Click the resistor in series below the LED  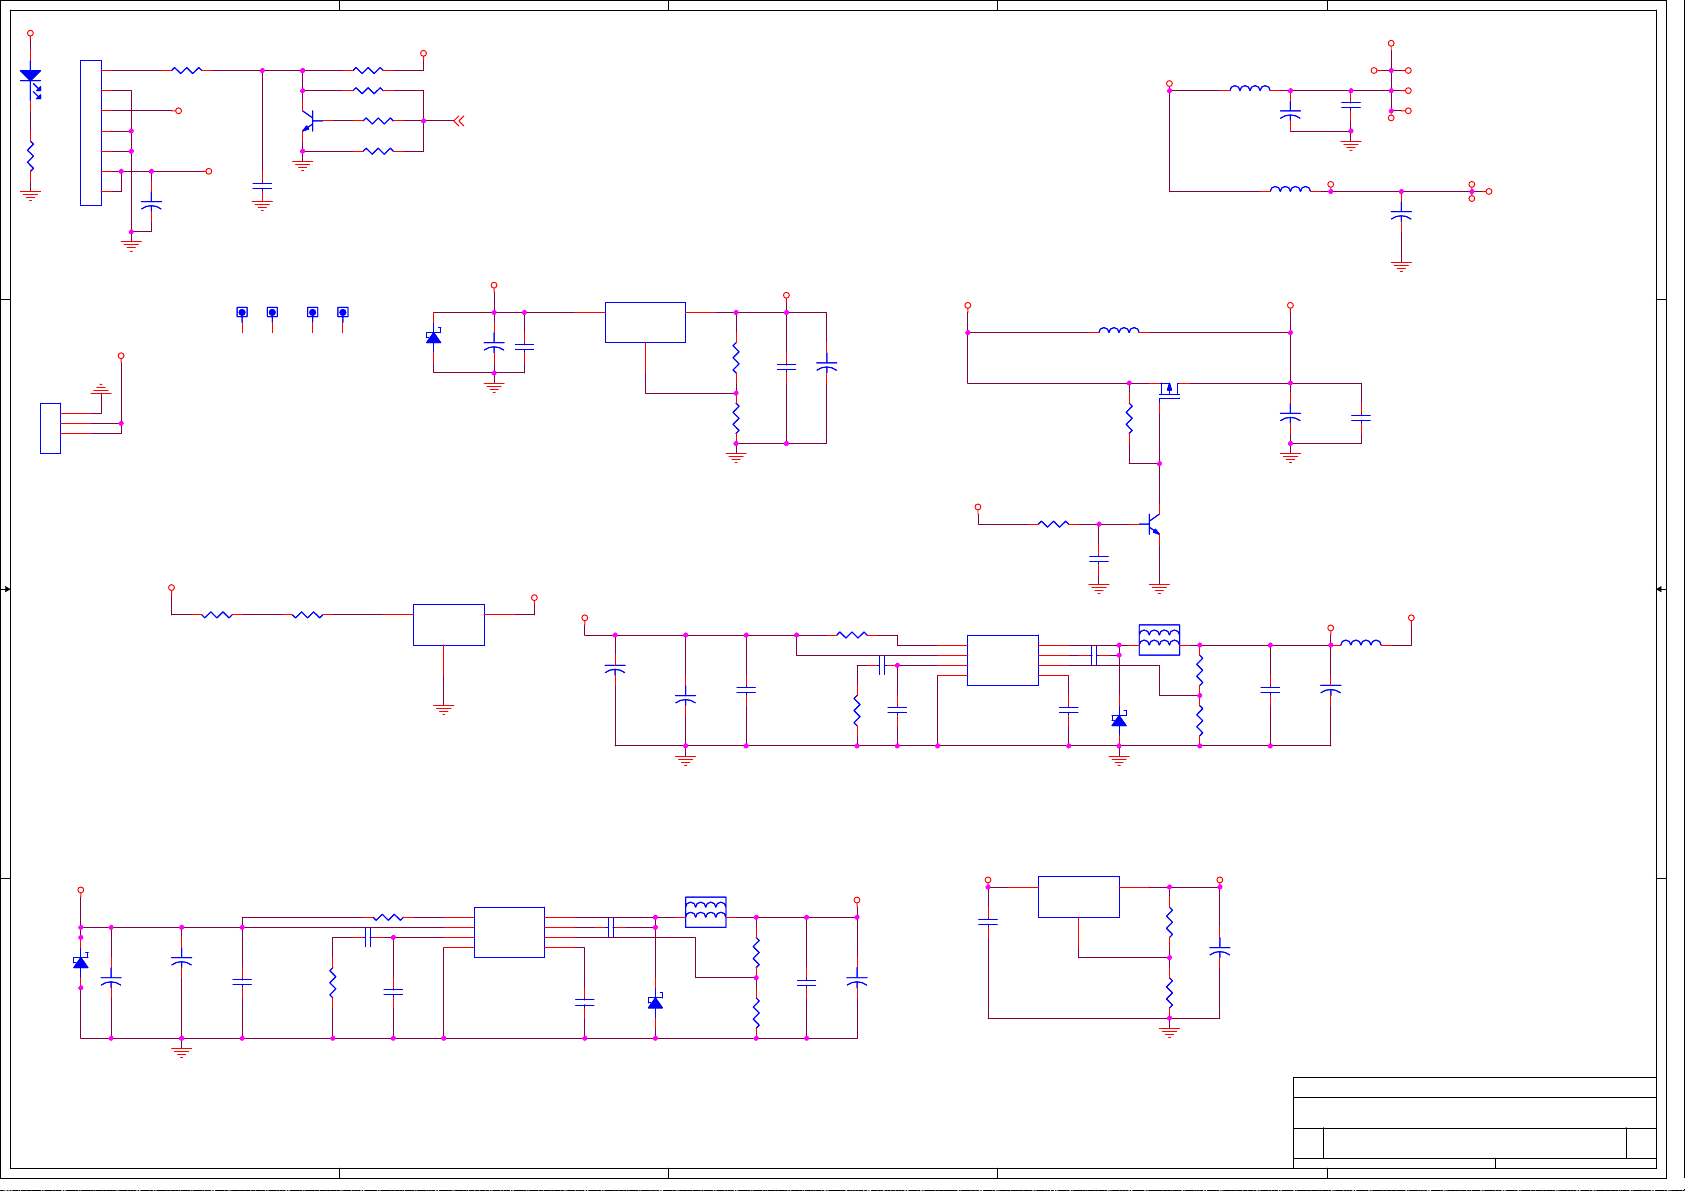30,156
